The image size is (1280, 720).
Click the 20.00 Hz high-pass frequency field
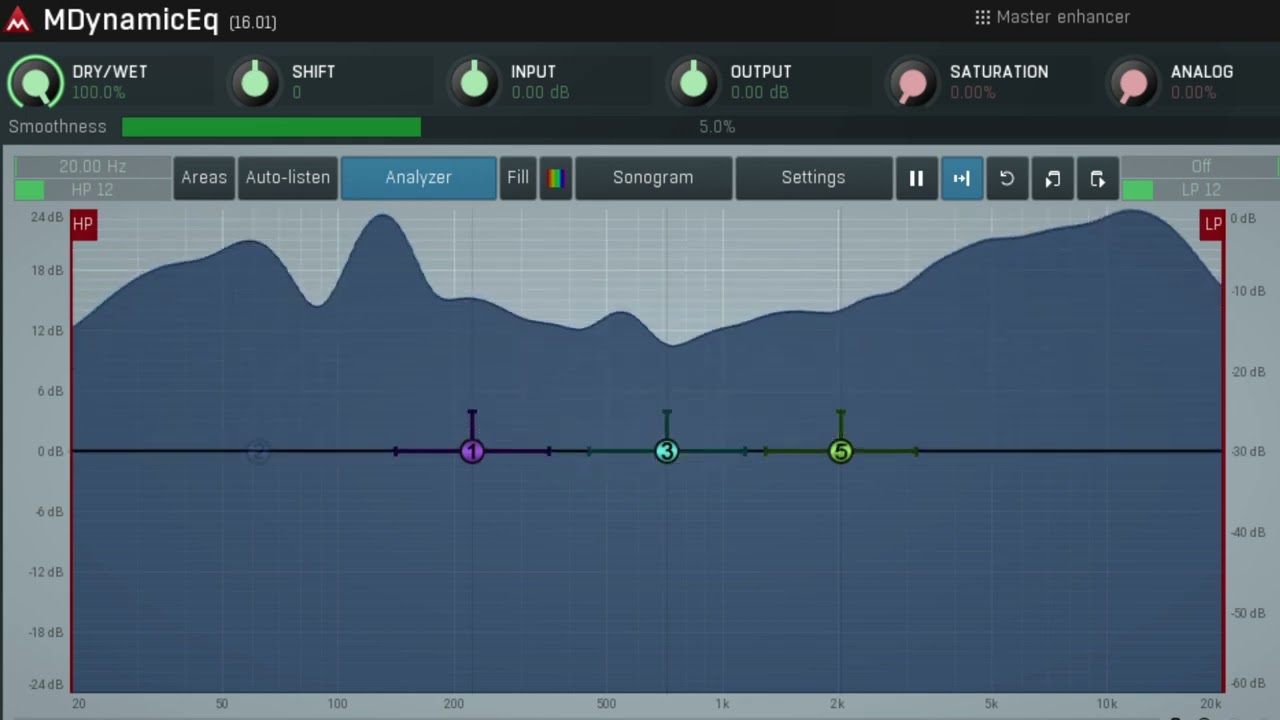click(92, 167)
